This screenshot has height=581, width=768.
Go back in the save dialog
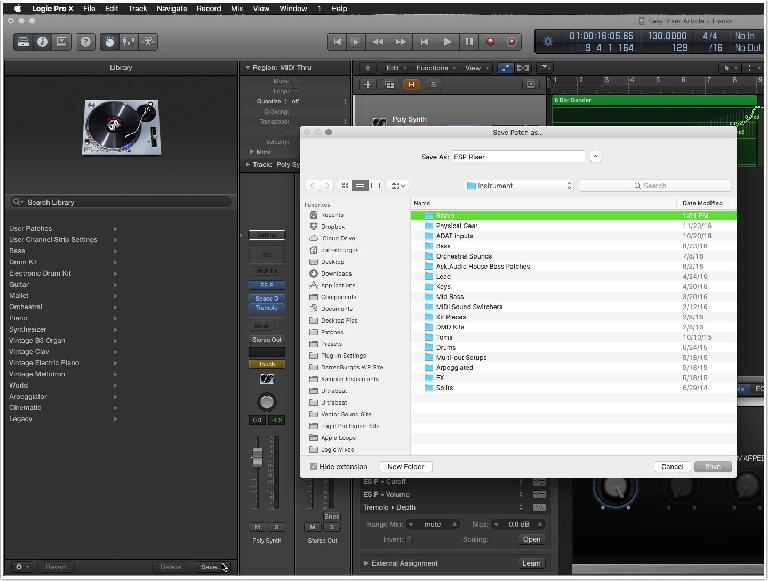pos(312,186)
